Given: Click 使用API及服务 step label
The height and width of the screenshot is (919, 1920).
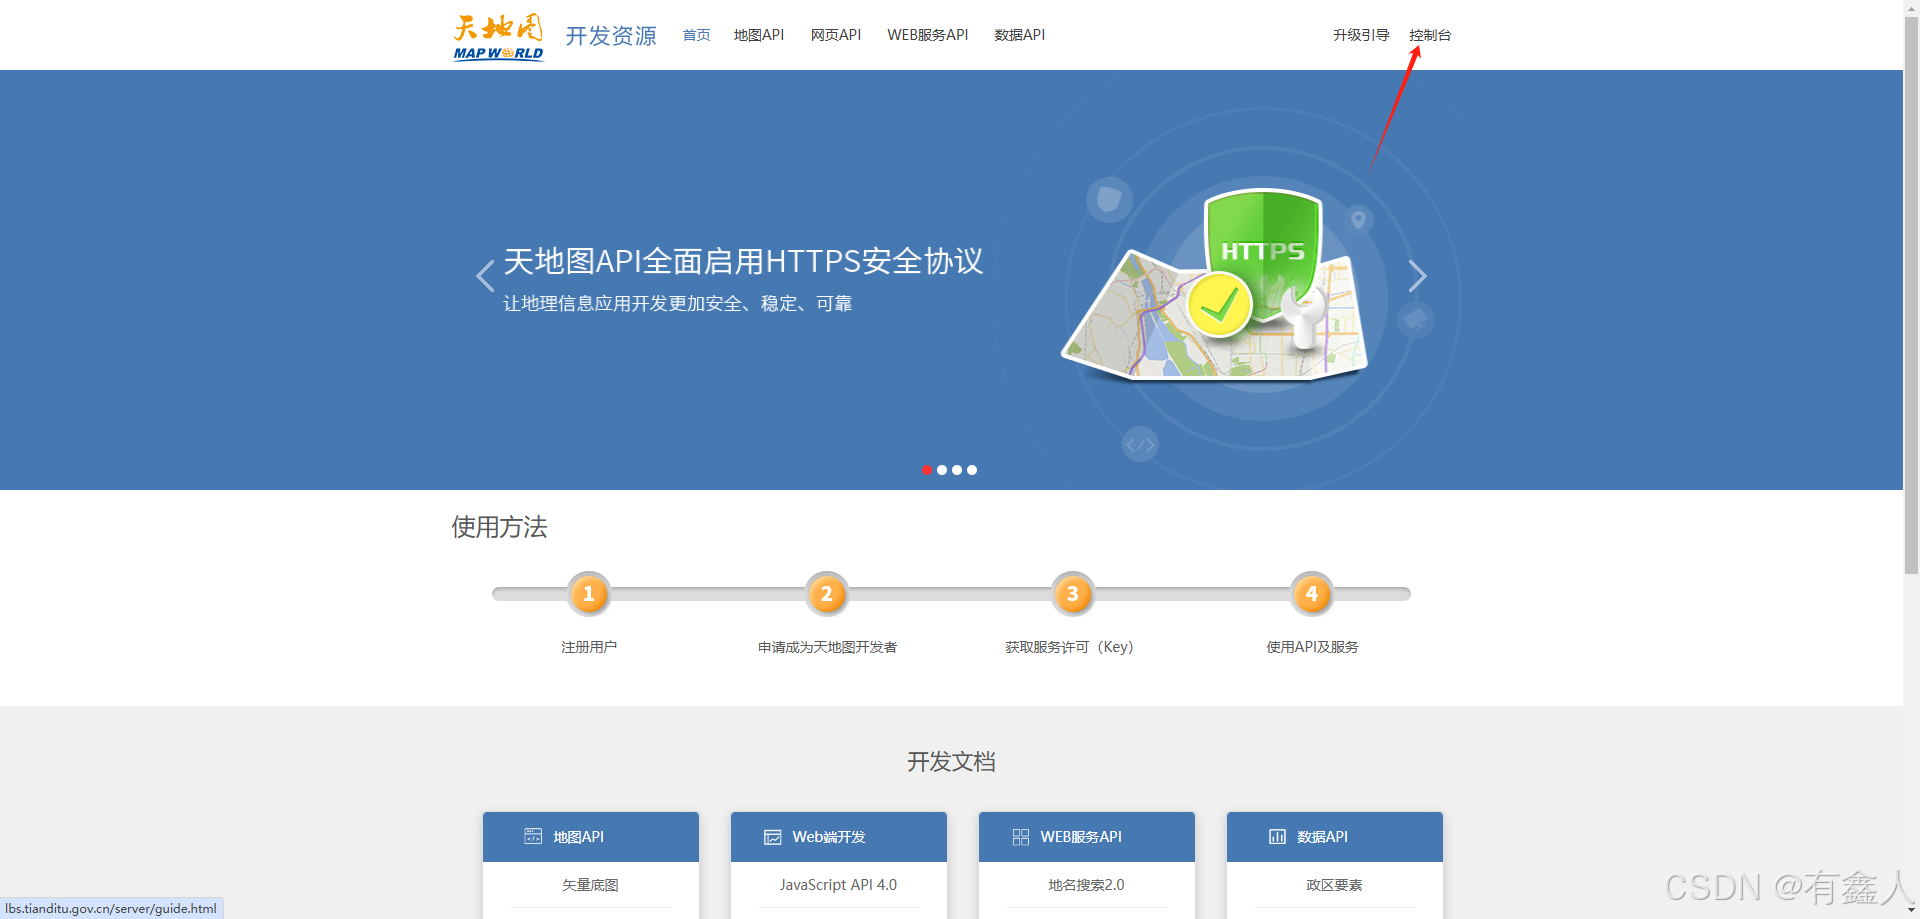Looking at the screenshot, I should (1312, 647).
